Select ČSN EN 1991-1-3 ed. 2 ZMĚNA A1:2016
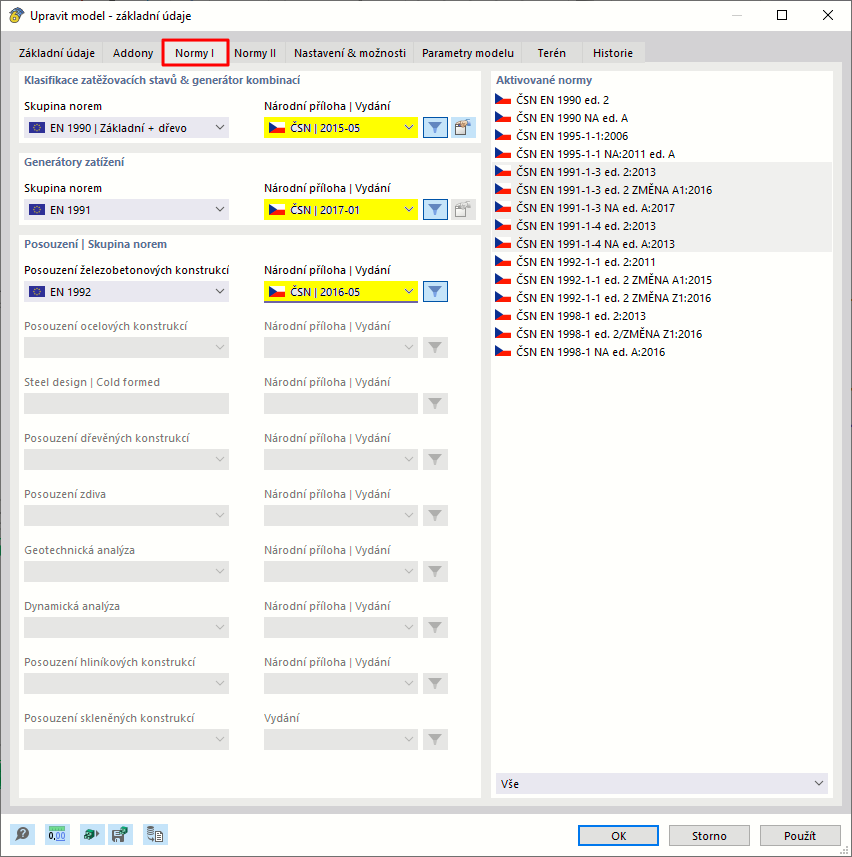The height and width of the screenshot is (857, 852). pos(662,190)
